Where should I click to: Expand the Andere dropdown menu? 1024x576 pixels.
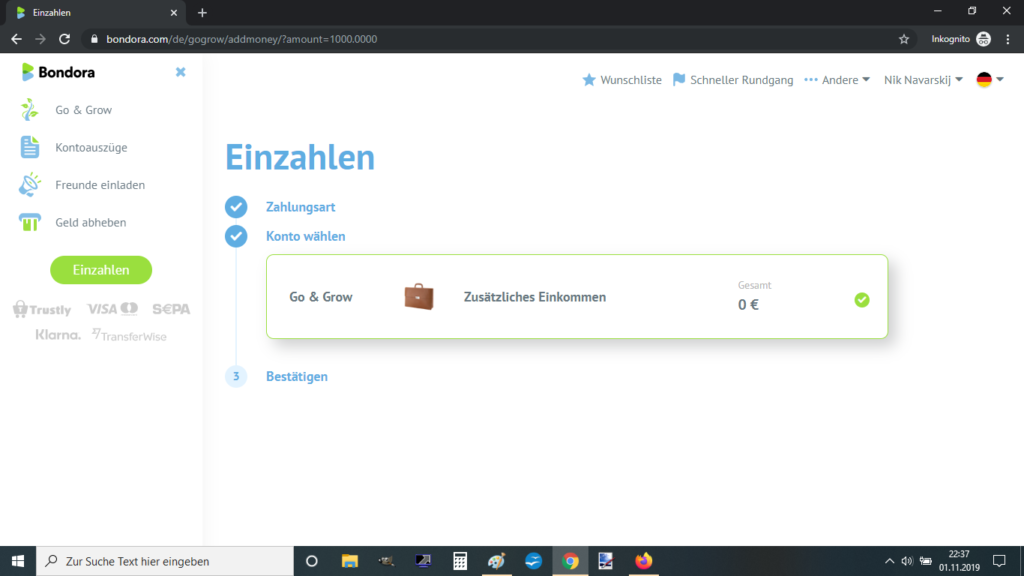[x=837, y=80]
